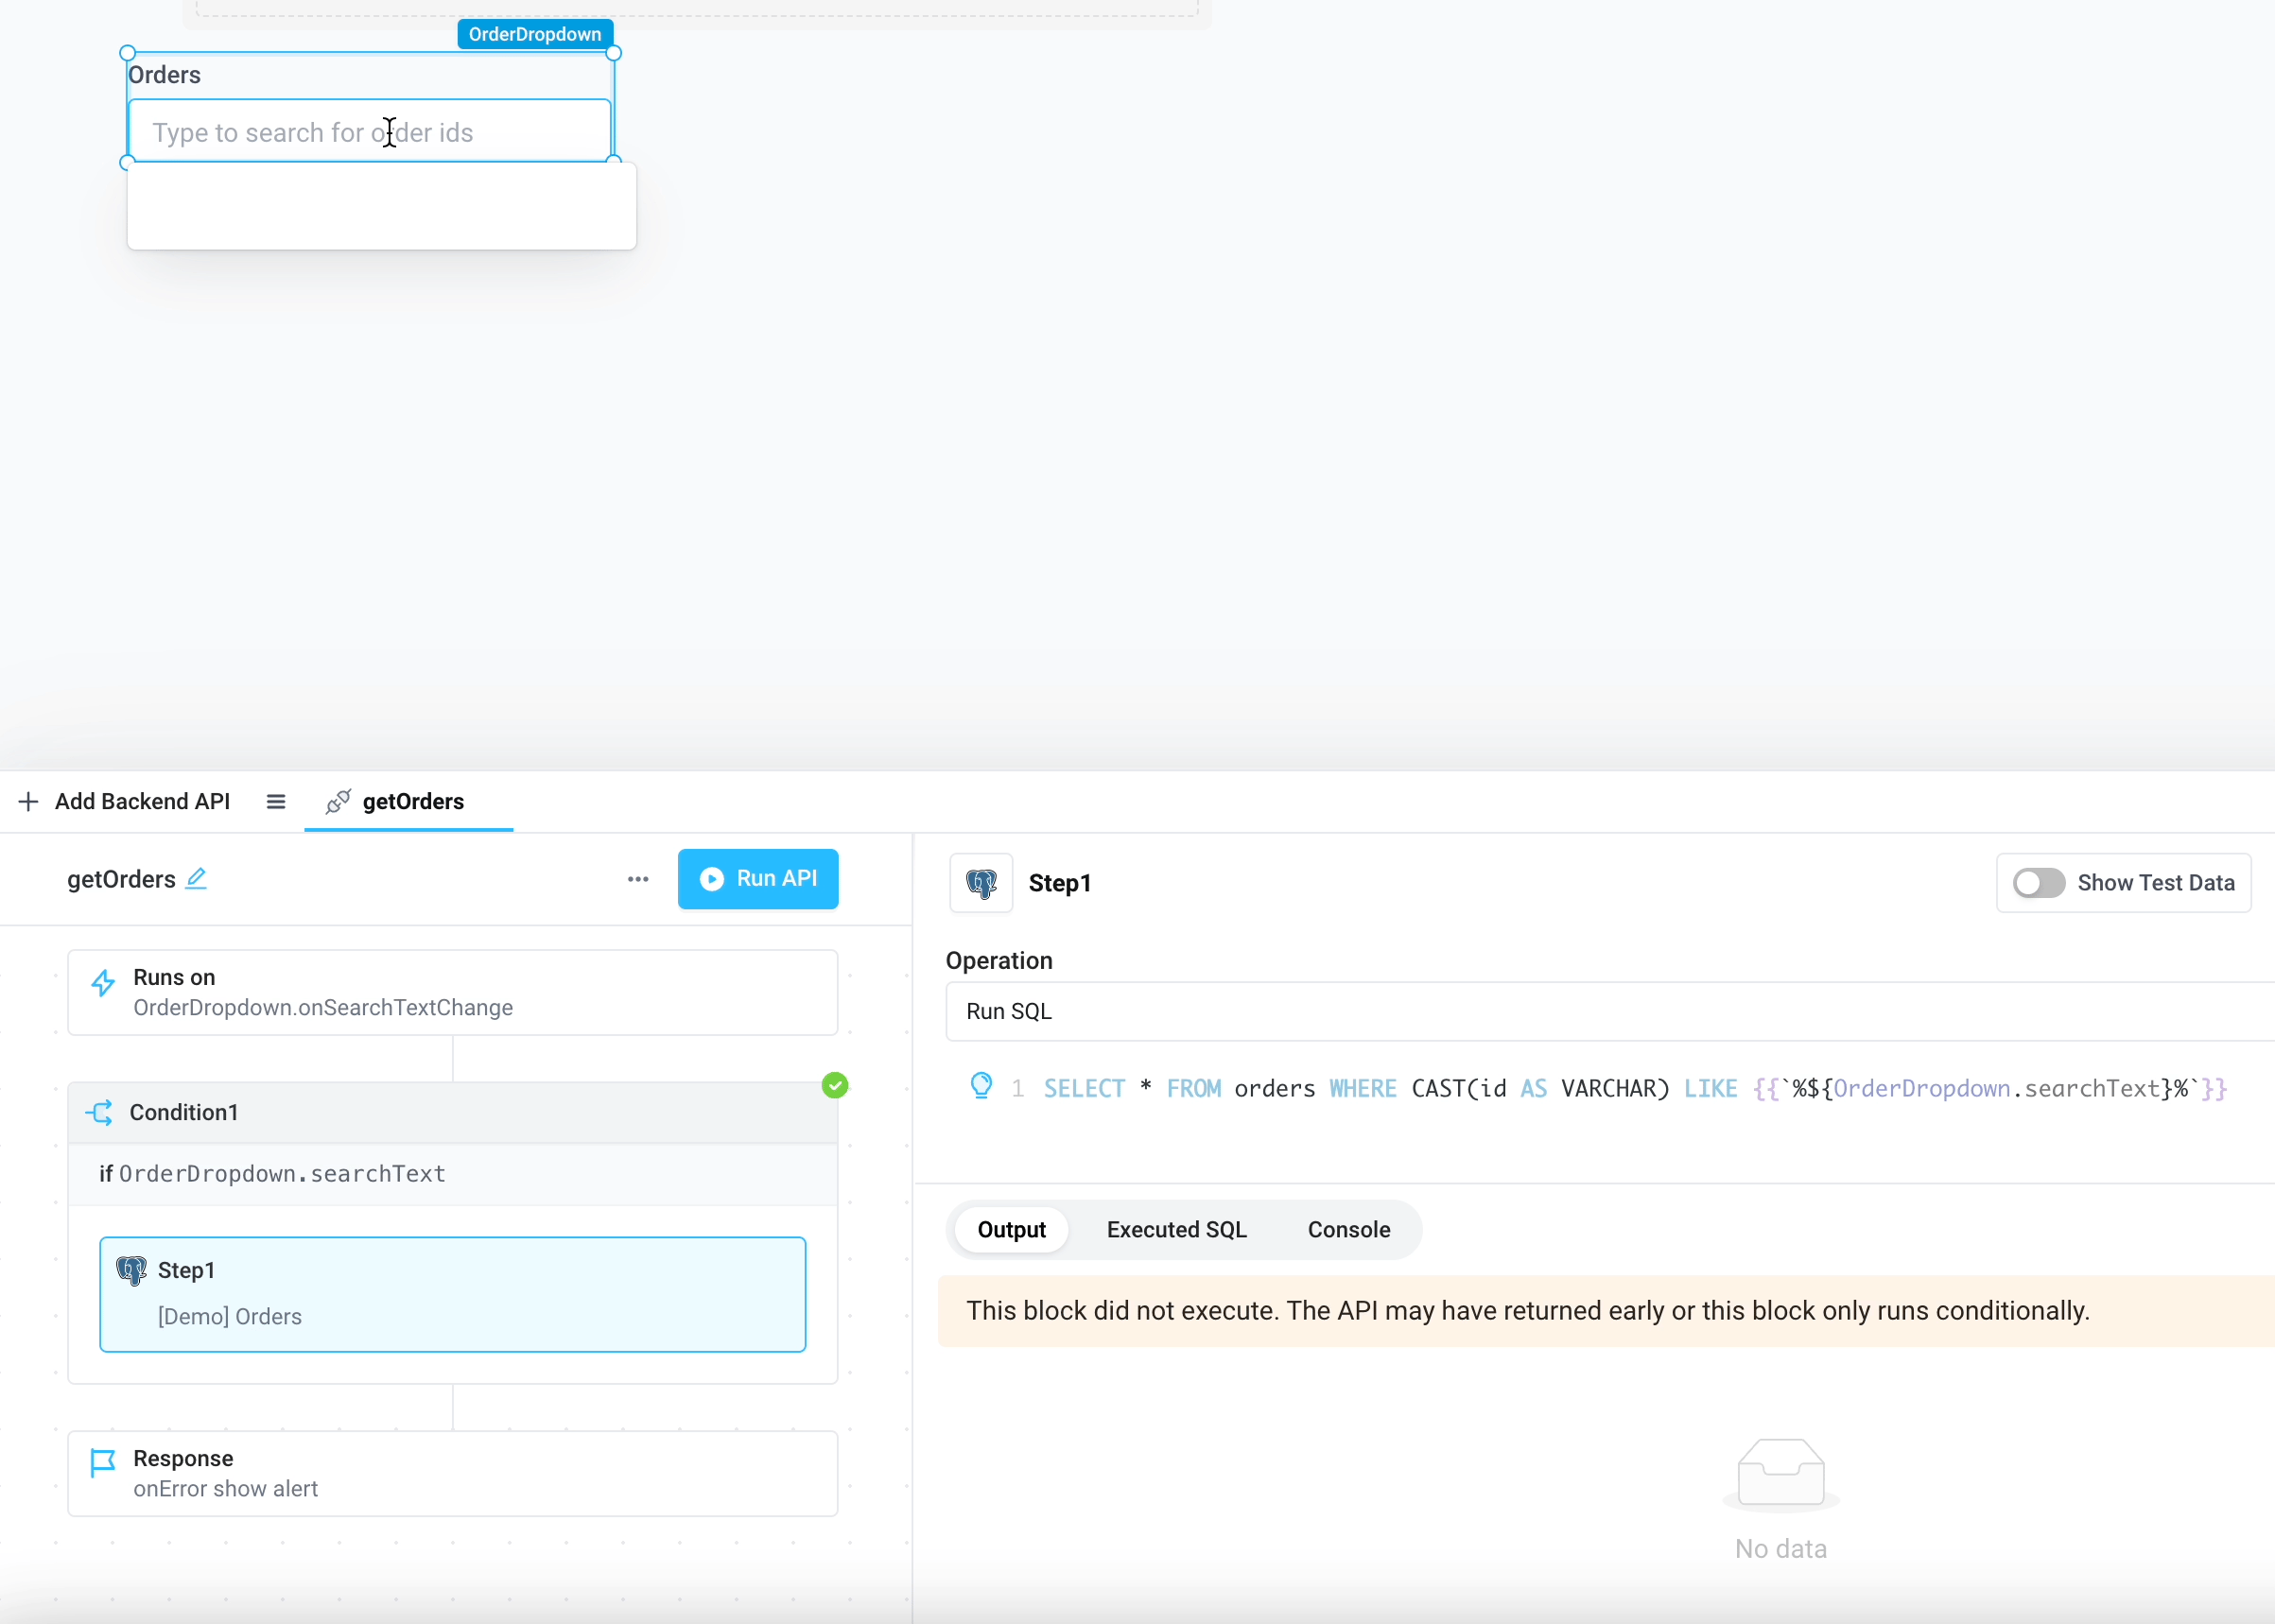Click the PostgreSQL elephant icon next to Step1

pyautogui.click(x=980, y=883)
